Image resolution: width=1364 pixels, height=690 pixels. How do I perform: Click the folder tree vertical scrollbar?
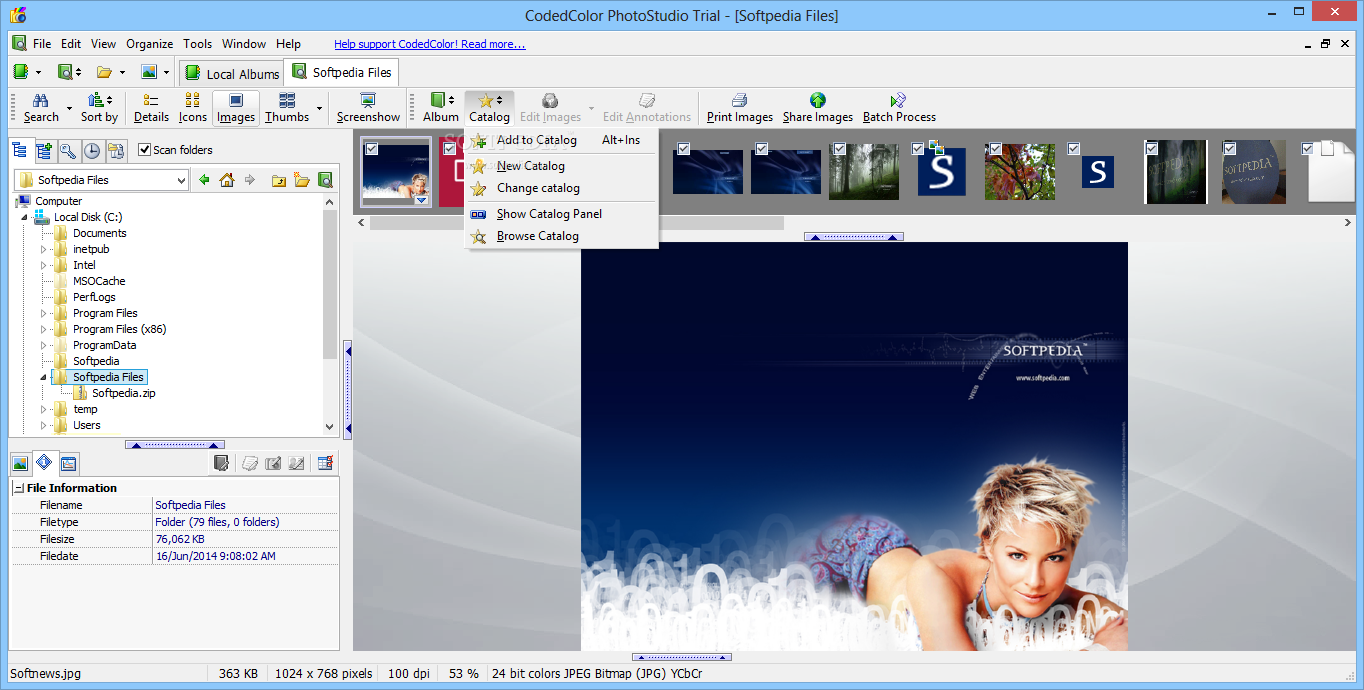coord(330,283)
